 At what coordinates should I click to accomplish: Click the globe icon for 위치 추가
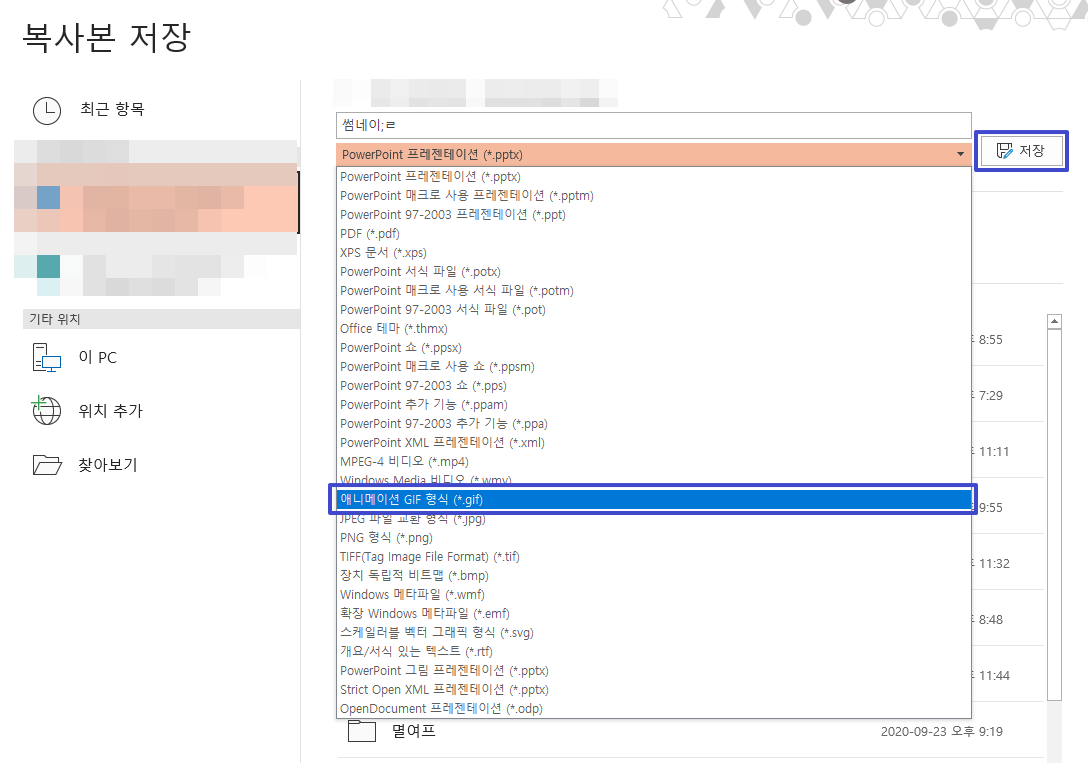point(46,411)
